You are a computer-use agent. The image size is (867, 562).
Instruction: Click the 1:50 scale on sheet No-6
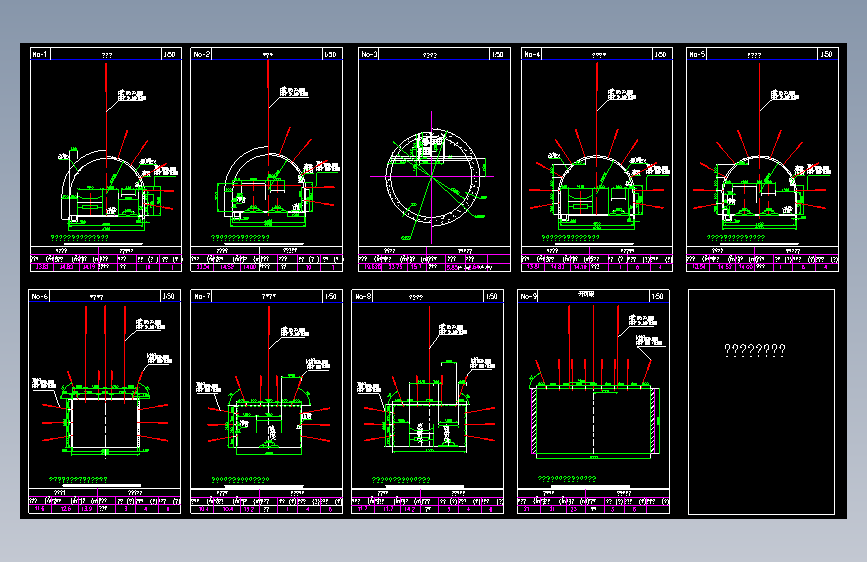(169, 296)
